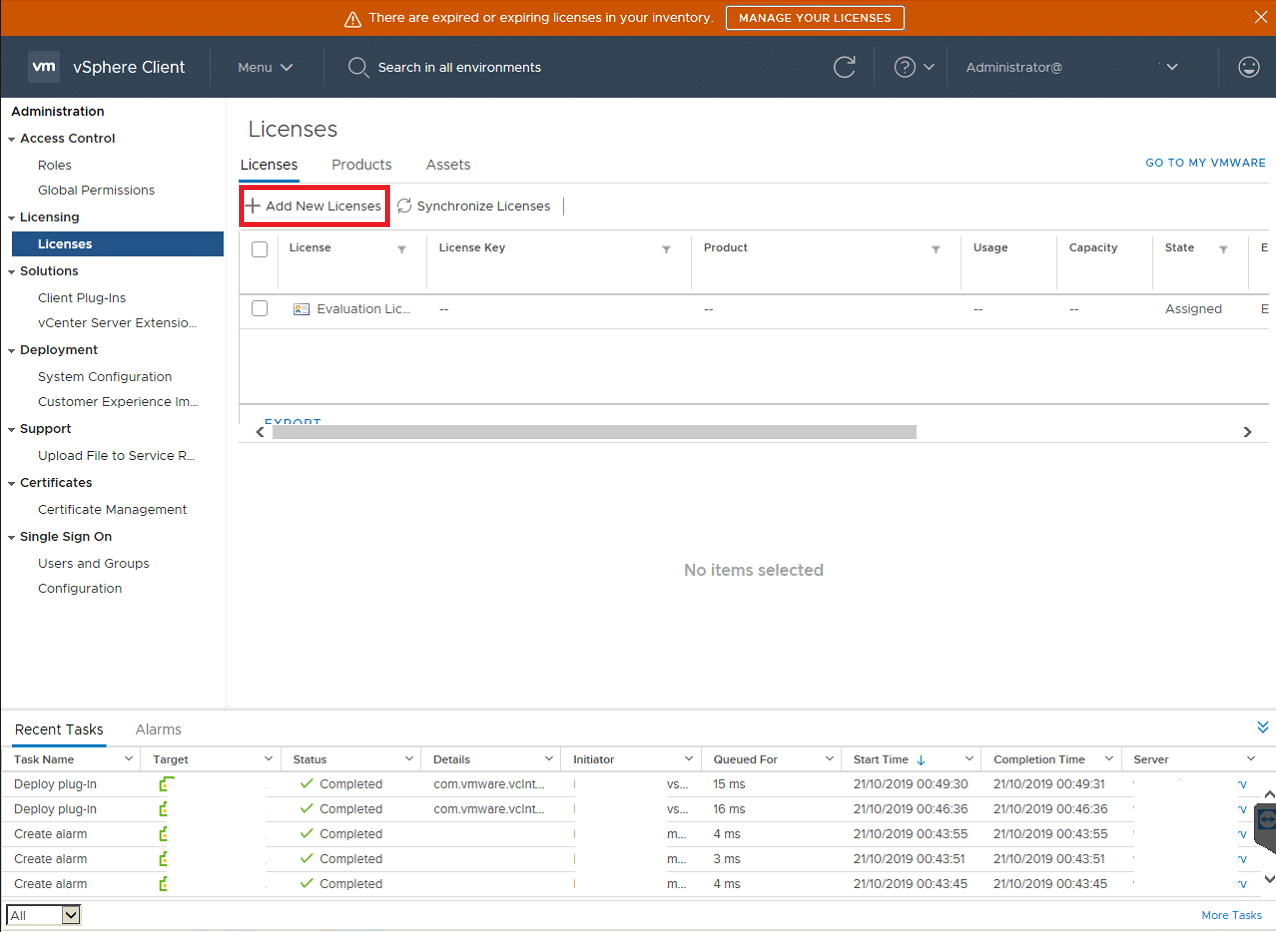Filter the License column
Image resolution: width=1276 pixels, height=932 pixels.
pyautogui.click(x=402, y=250)
